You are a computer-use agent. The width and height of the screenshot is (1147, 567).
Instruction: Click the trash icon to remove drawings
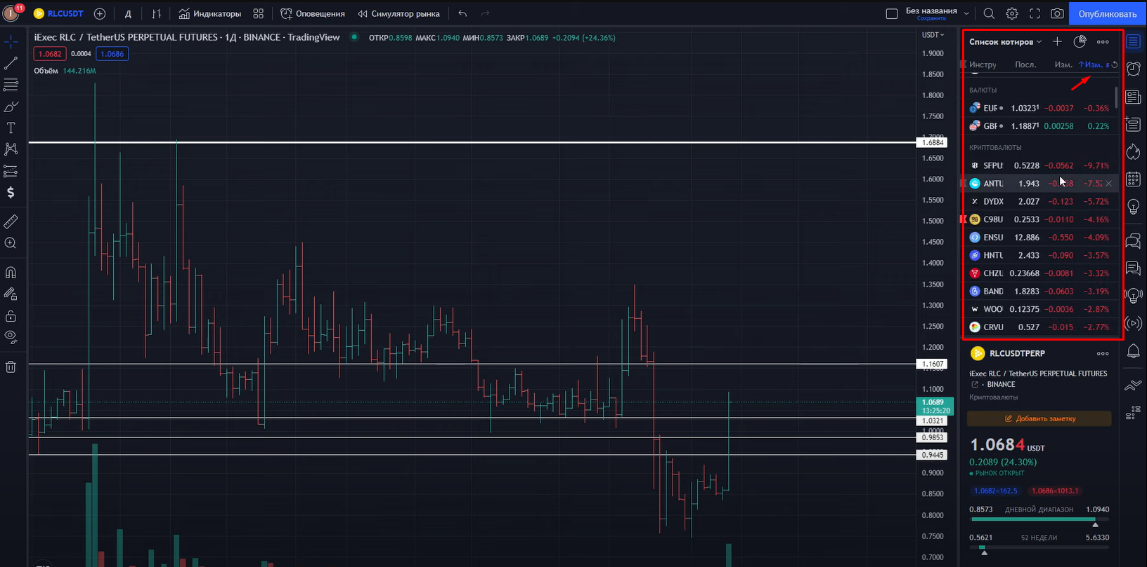point(11,367)
